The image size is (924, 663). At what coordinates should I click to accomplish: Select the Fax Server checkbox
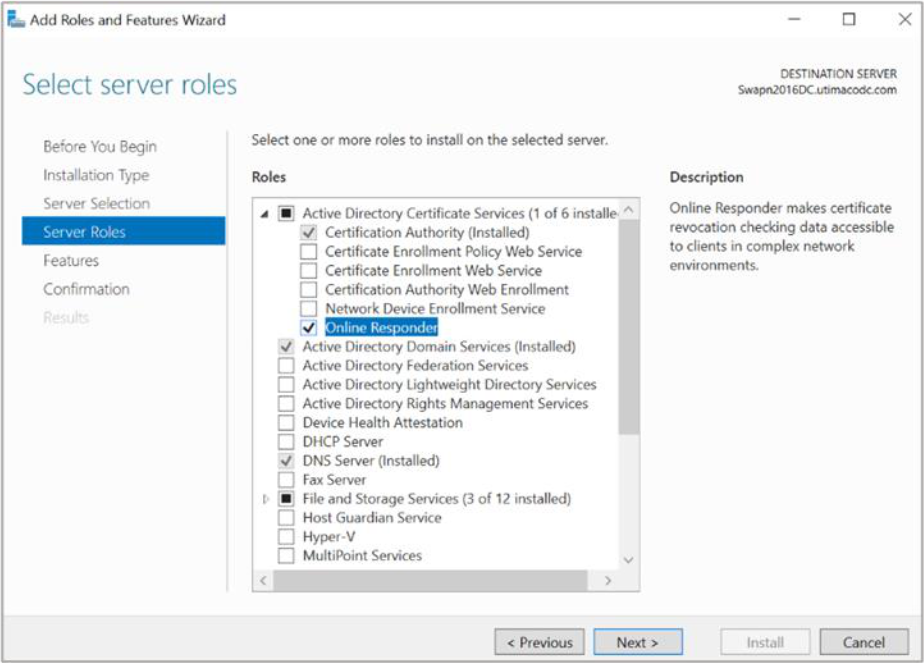[286, 480]
